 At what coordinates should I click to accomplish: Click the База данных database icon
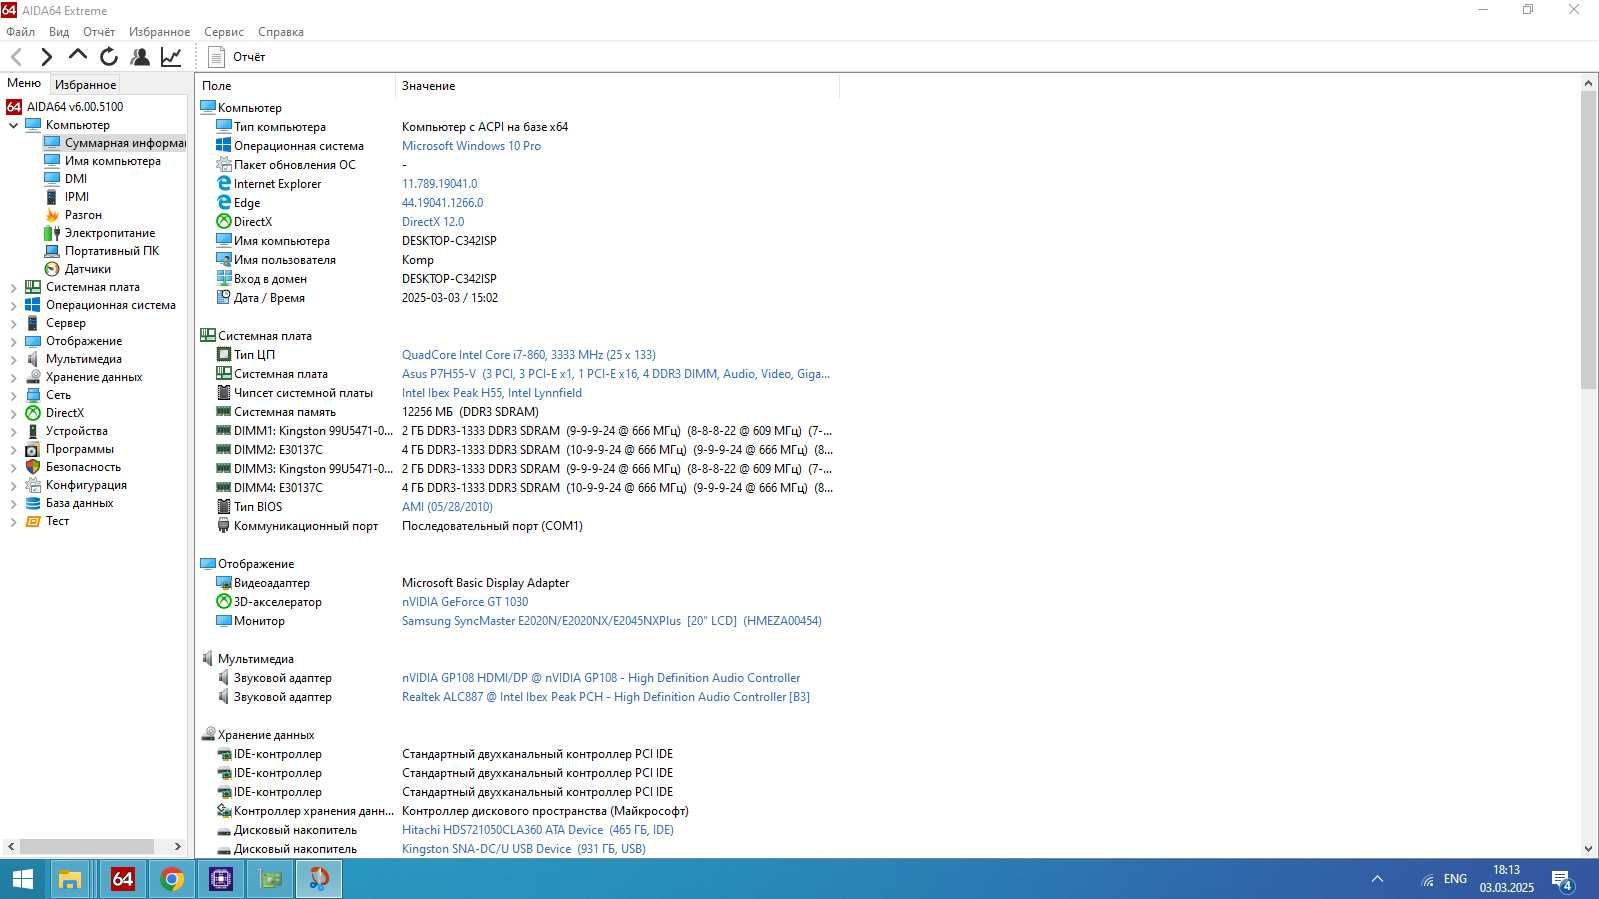click(33, 503)
